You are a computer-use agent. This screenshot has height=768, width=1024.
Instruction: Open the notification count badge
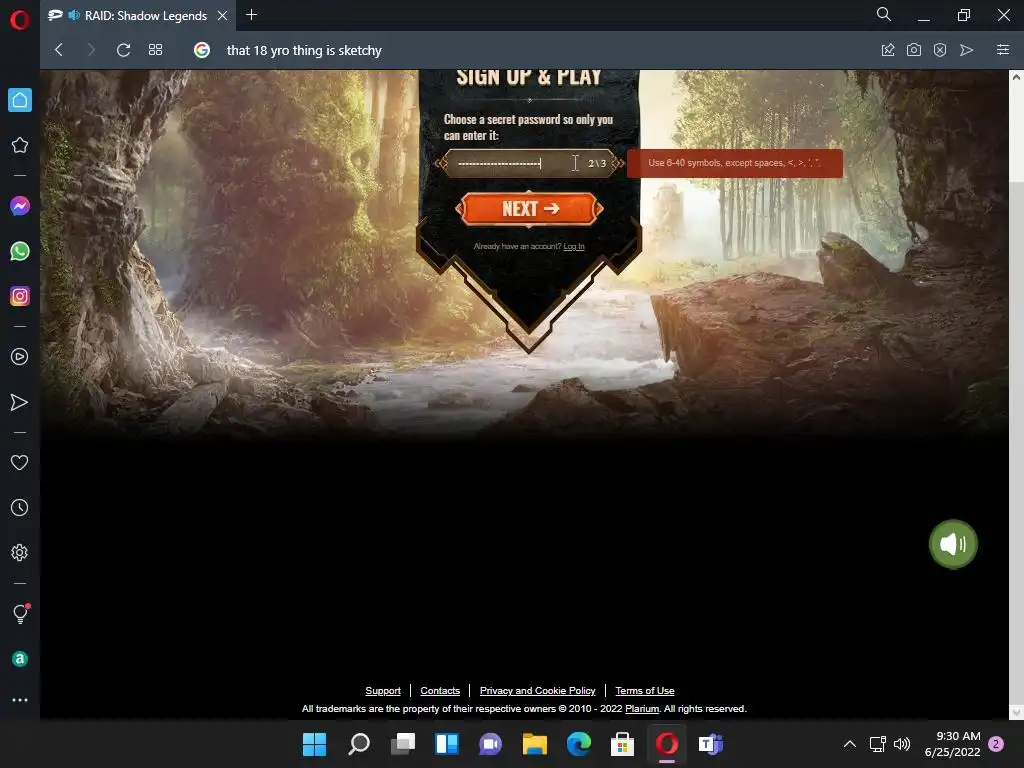pos(996,744)
